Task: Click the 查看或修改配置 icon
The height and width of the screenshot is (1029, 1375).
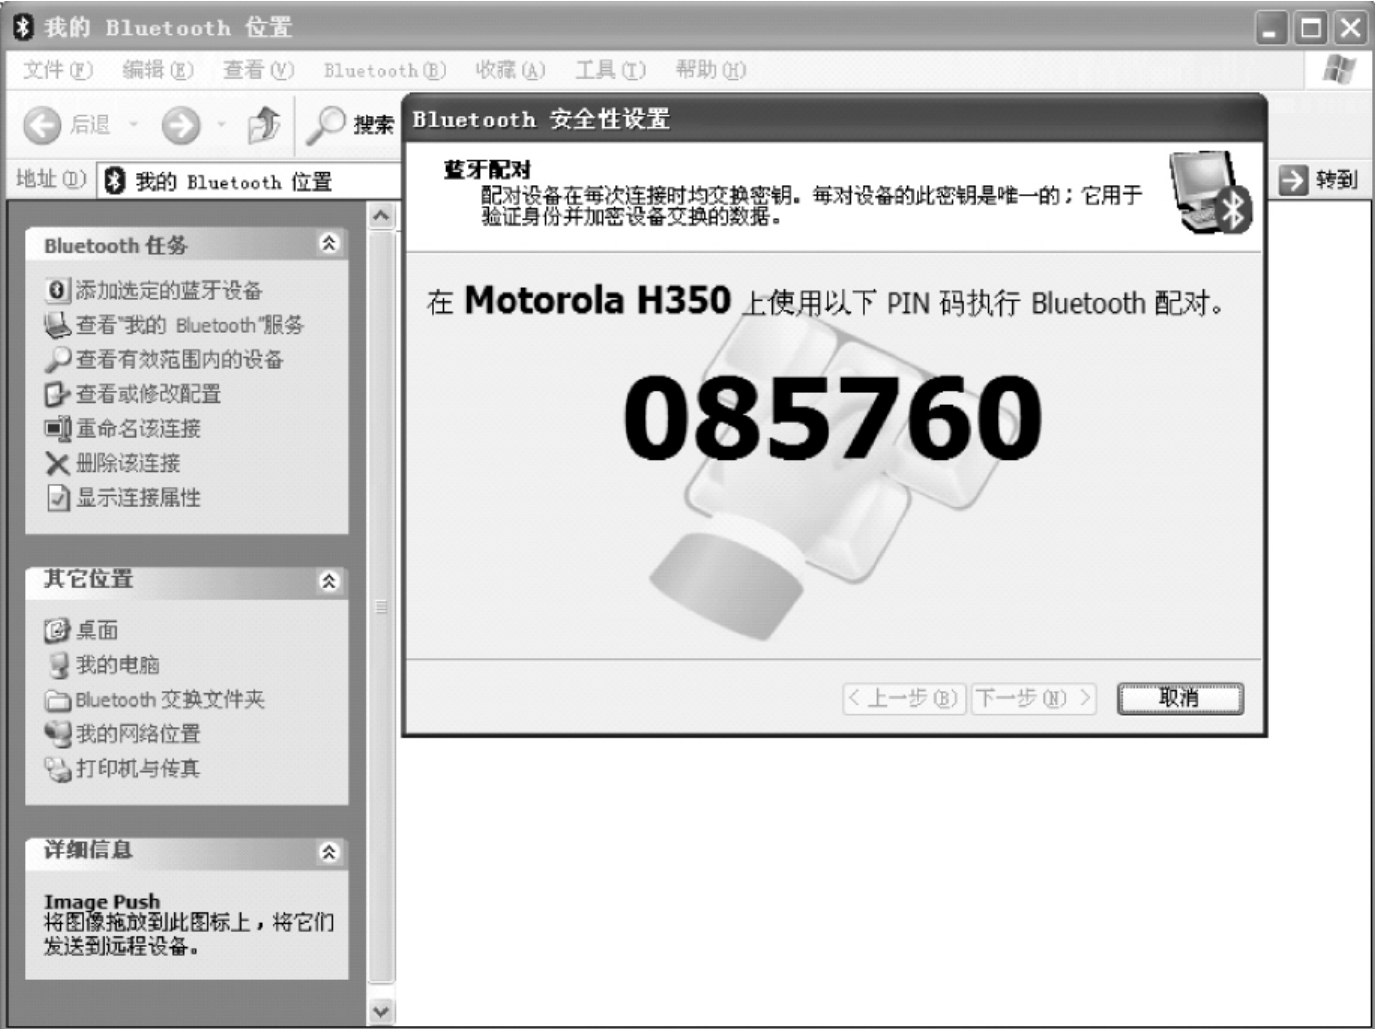Action: tap(58, 394)
